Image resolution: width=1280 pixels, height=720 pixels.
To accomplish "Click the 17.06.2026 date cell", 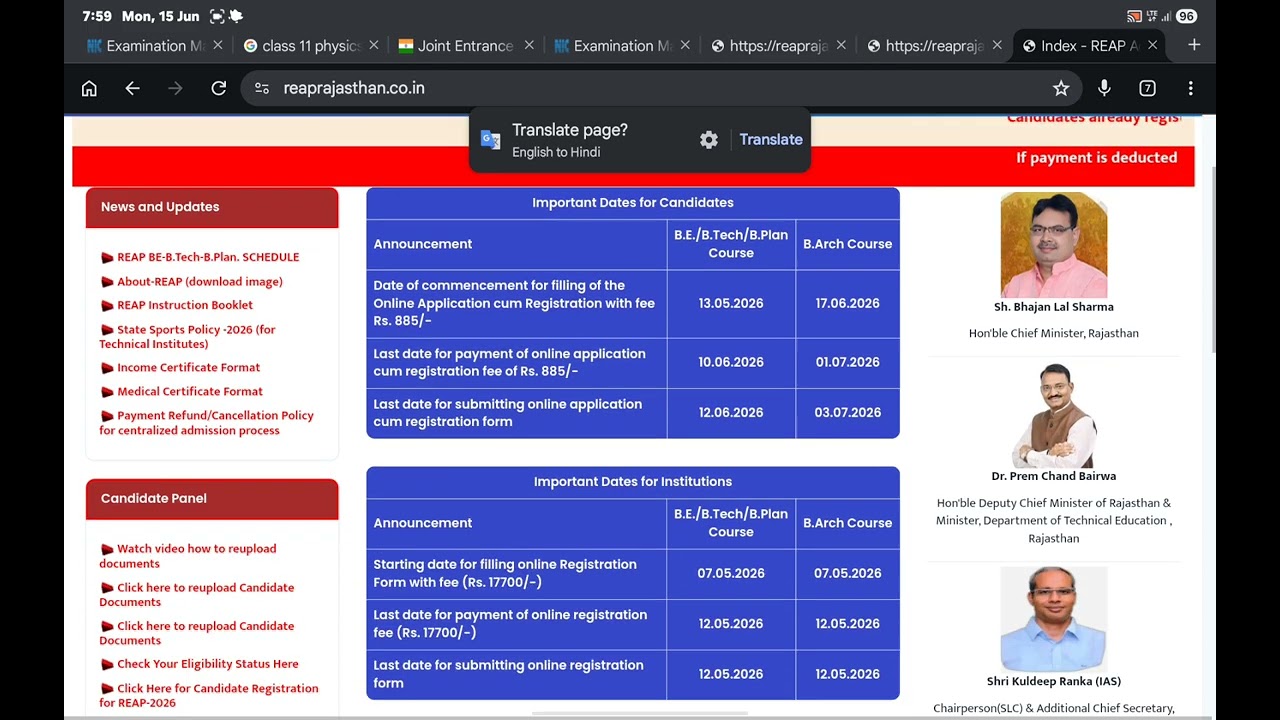I will tap(847, 304).
